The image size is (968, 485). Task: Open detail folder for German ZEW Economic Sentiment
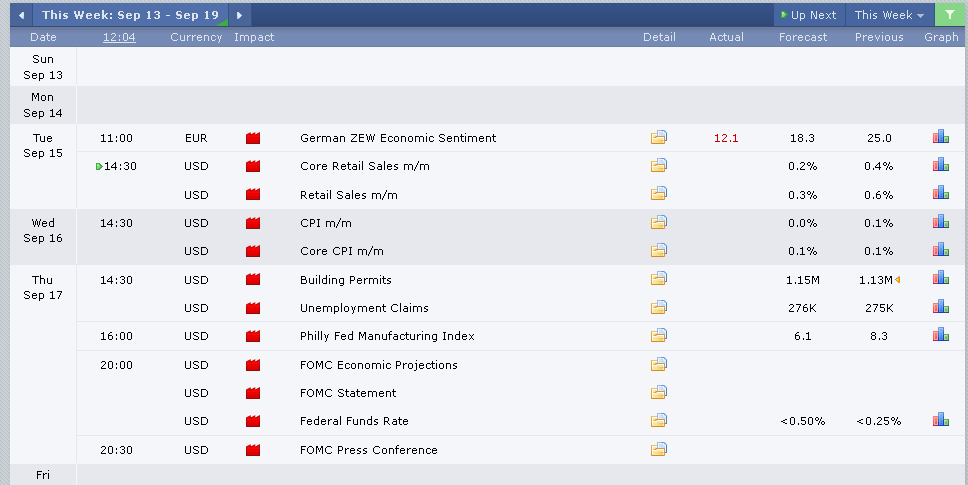coord(658,138)
